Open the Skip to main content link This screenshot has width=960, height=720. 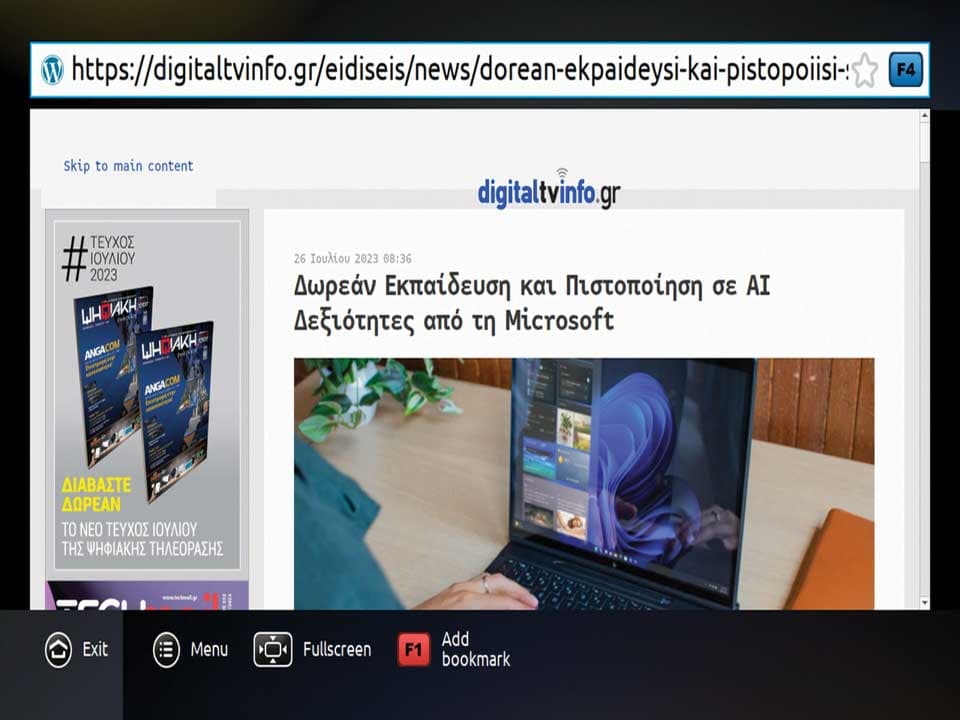tap(127, 166)
